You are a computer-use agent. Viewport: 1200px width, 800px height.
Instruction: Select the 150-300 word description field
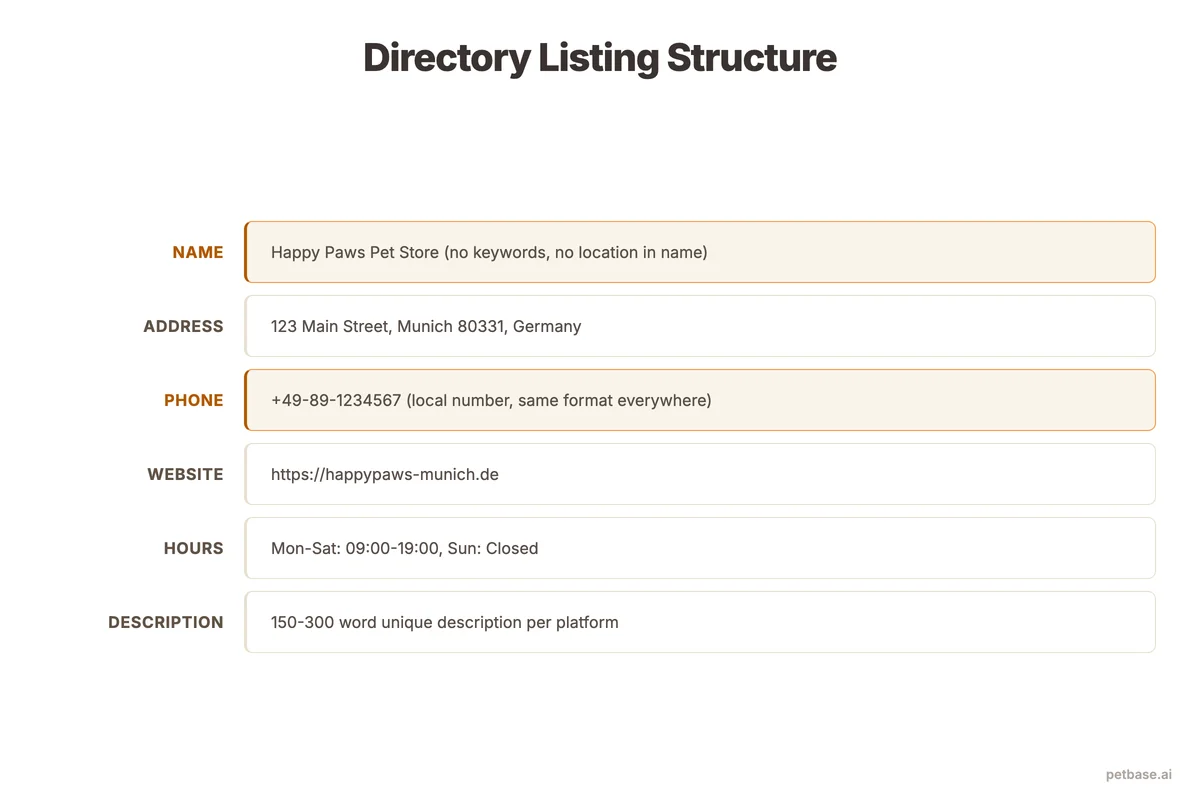point(700,622)
